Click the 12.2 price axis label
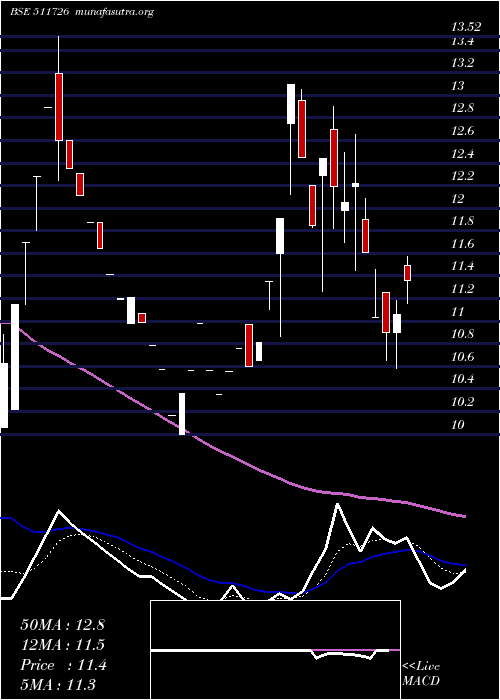The width and height of the screenshot is (500, 700). tap(462, 175)
